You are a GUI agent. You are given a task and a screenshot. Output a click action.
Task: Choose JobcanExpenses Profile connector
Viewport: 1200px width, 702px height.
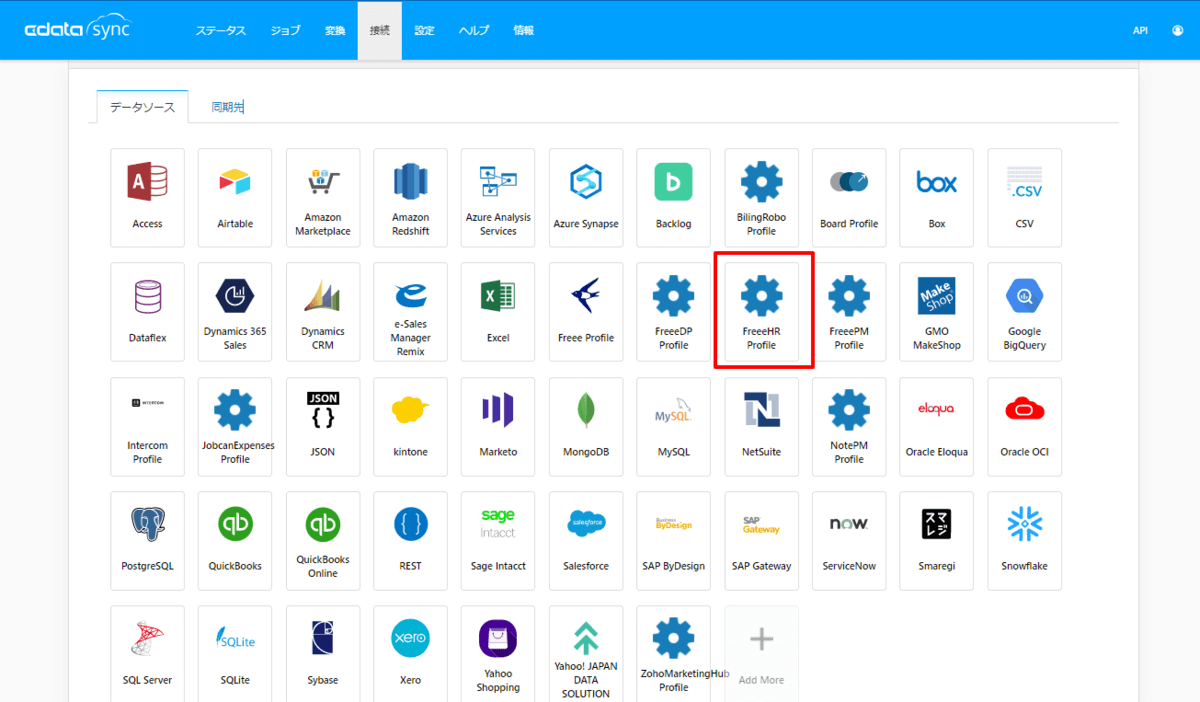(x=235, y=426)
